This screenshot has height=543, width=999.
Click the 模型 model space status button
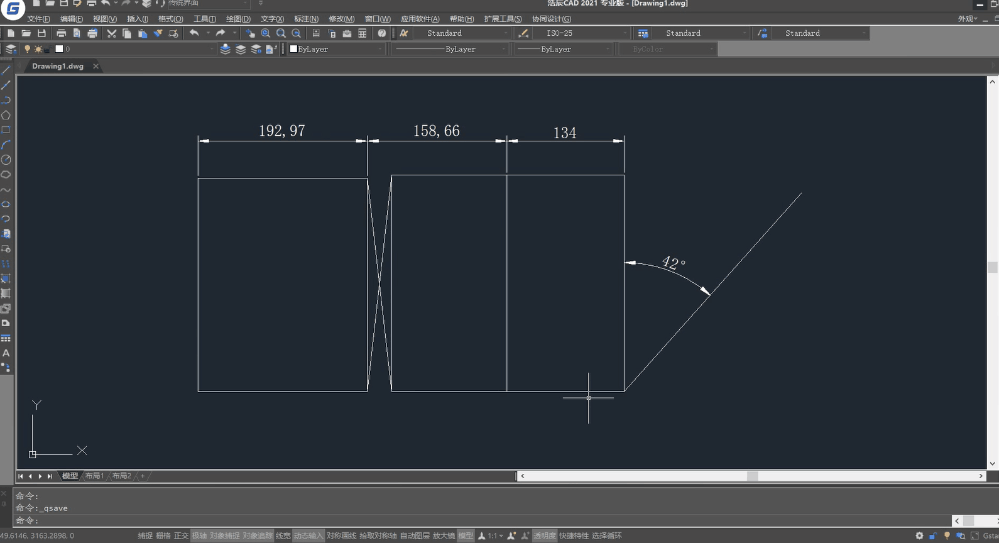tap(466, 536)
